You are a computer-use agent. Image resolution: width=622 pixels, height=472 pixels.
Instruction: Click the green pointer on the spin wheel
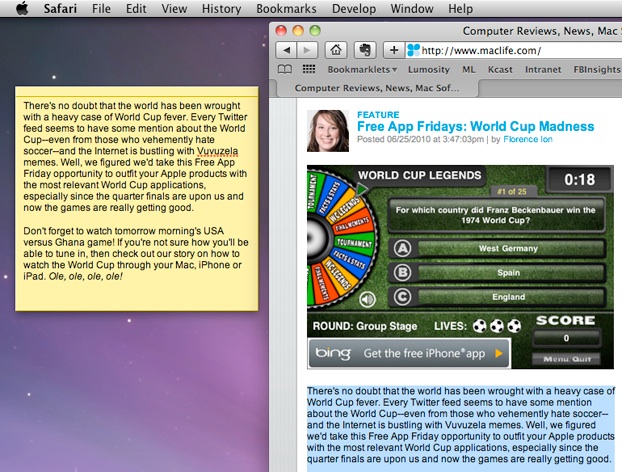tap(361, 189)
